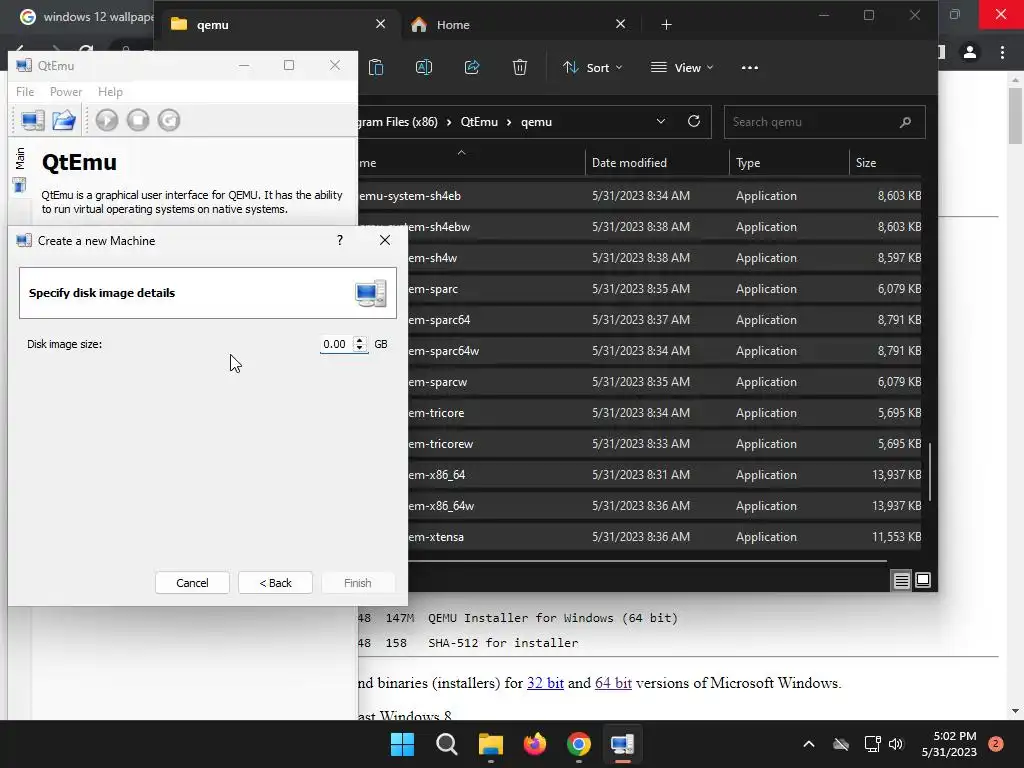Viewport: 1024px width, 768px height.
Task: Go back with the < Back button
Action: (x=275, y=583)
